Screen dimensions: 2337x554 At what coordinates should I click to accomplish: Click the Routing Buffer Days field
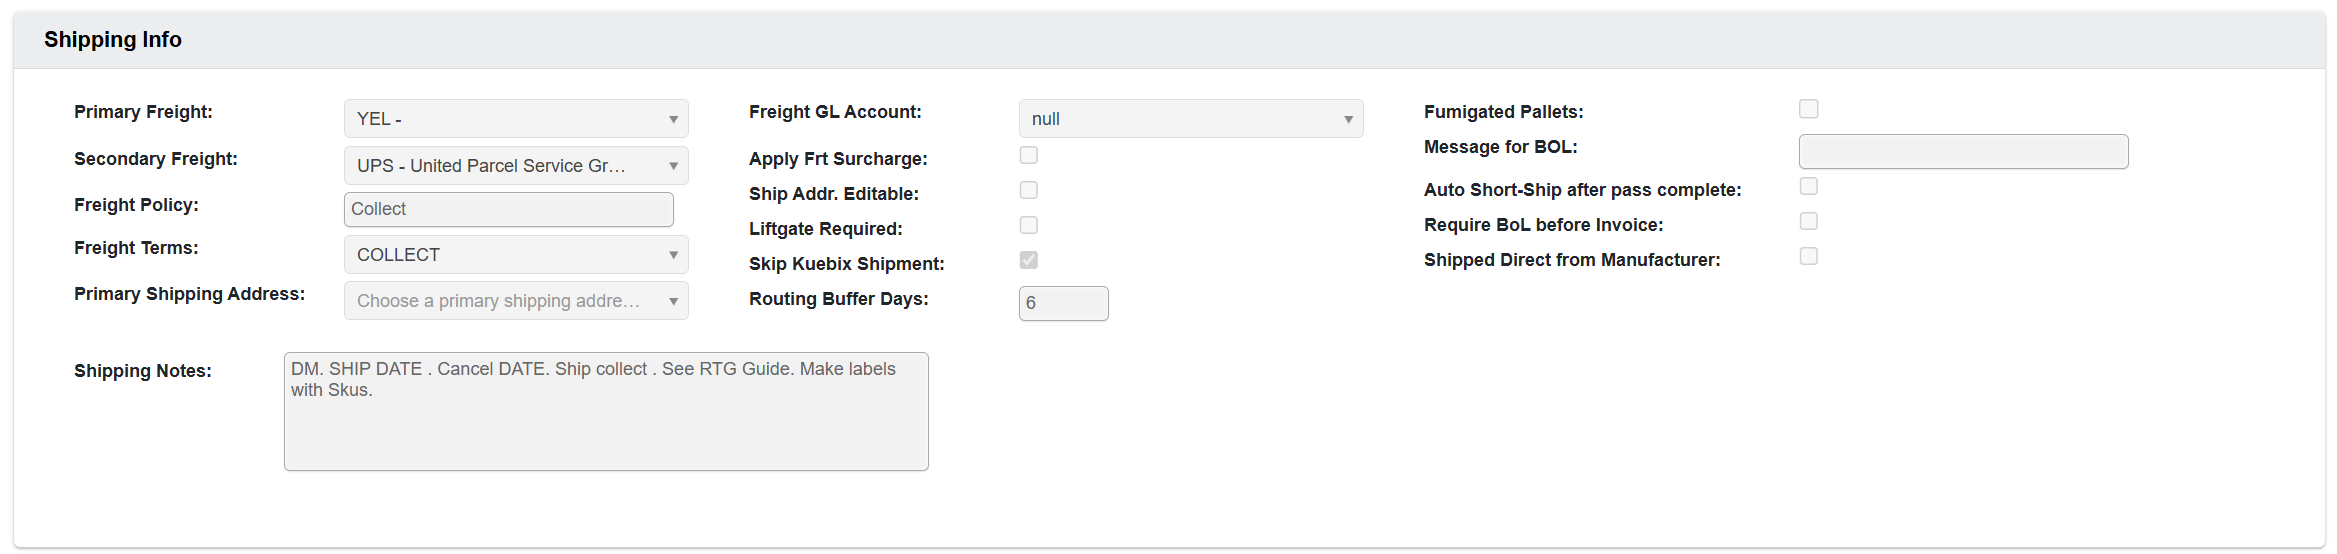[1063, 303]
